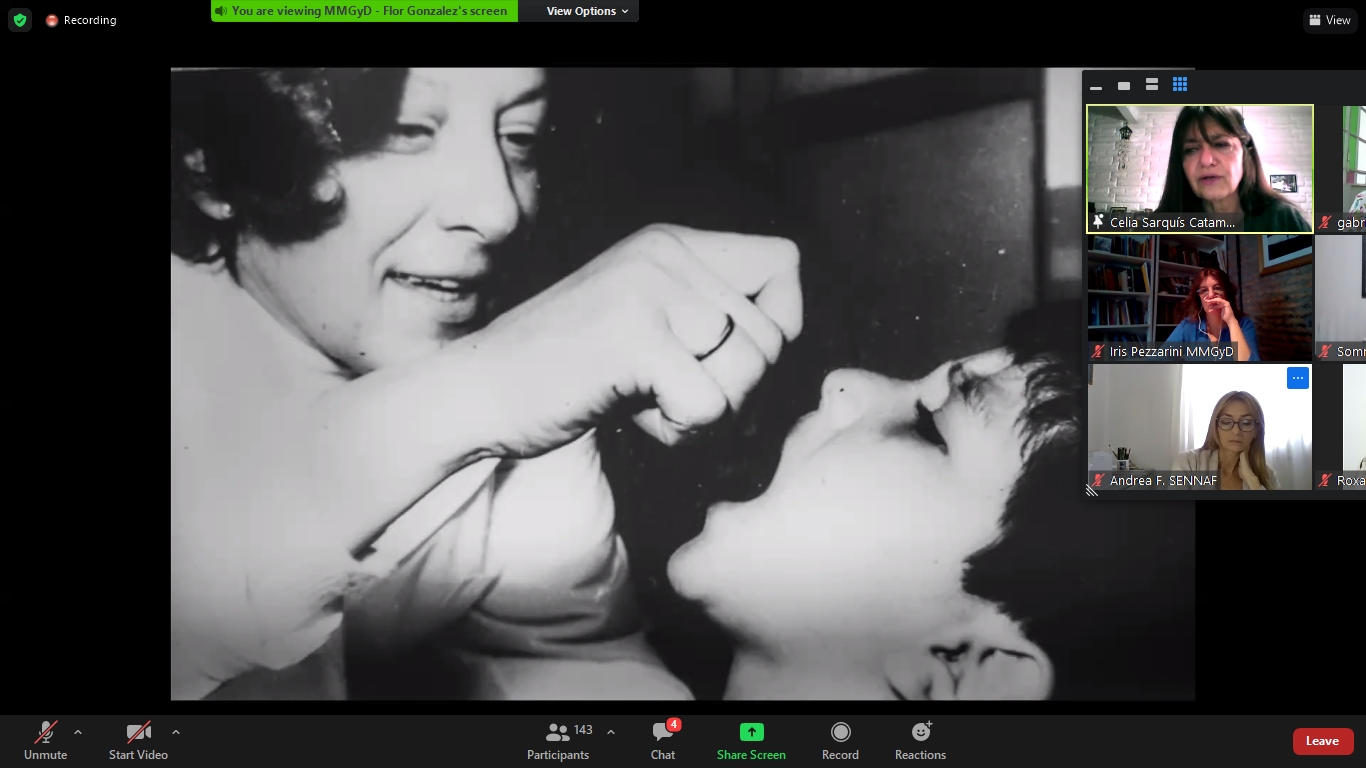Open the View layout menu

1330,20
